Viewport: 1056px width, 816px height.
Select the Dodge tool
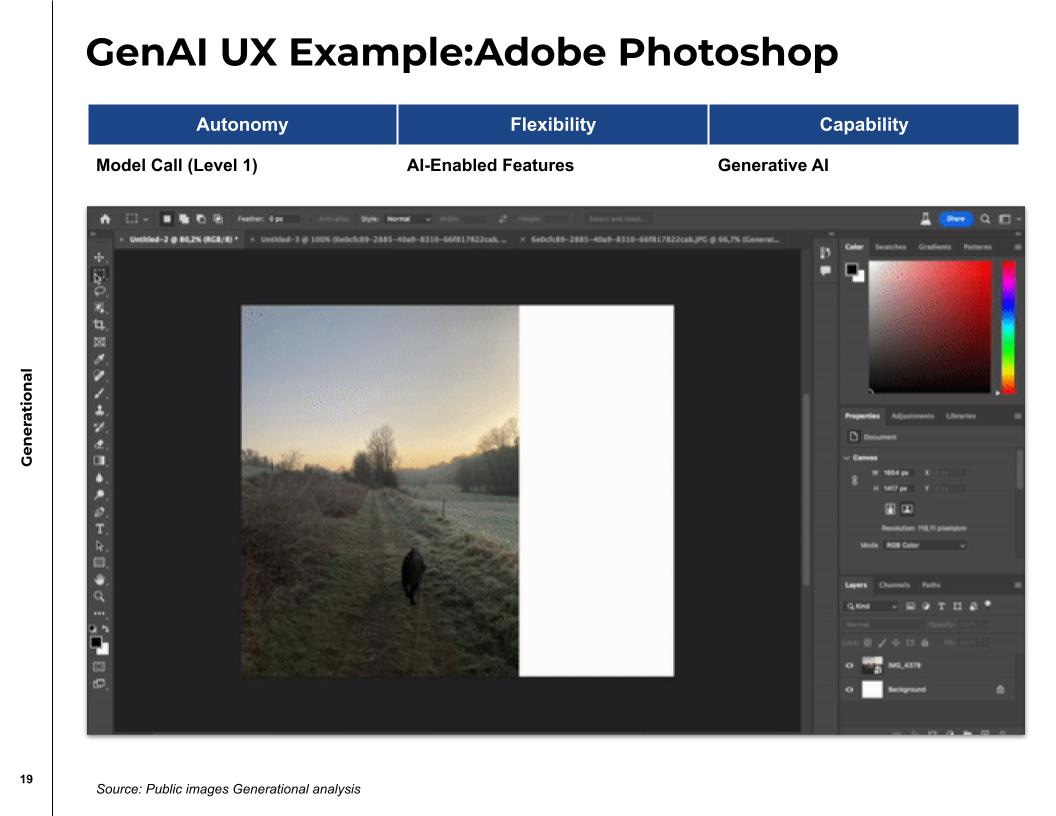coord(99,494)
